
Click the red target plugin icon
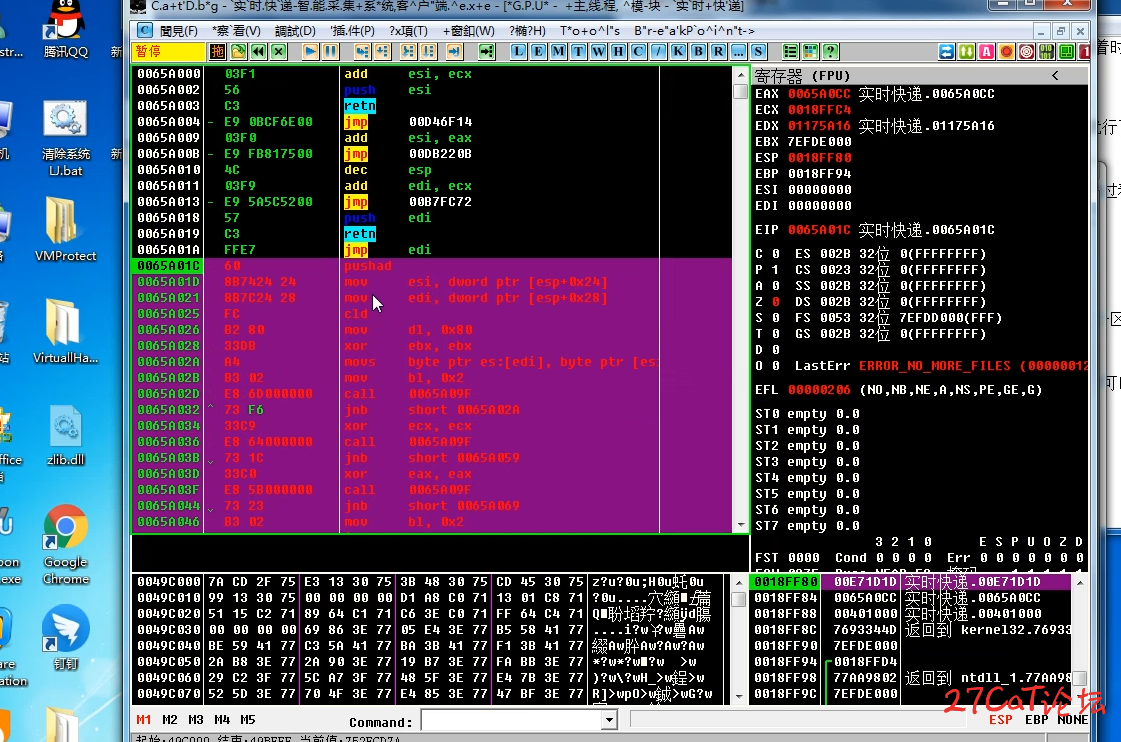pos(1027,51)
